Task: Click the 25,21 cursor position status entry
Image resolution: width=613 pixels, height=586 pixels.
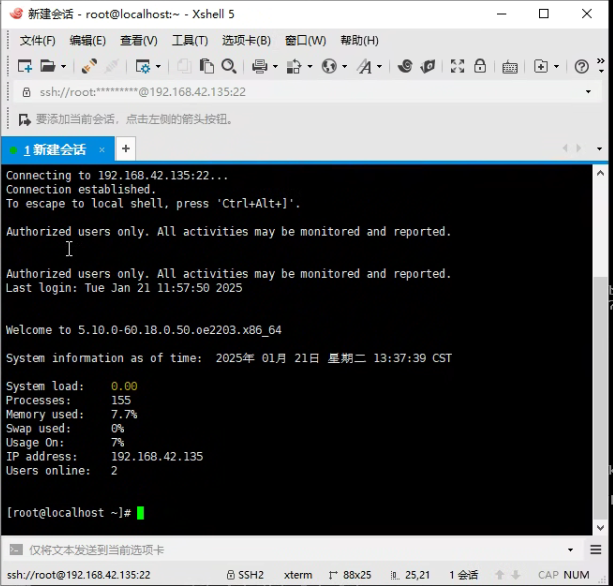Action: (410, 575)
